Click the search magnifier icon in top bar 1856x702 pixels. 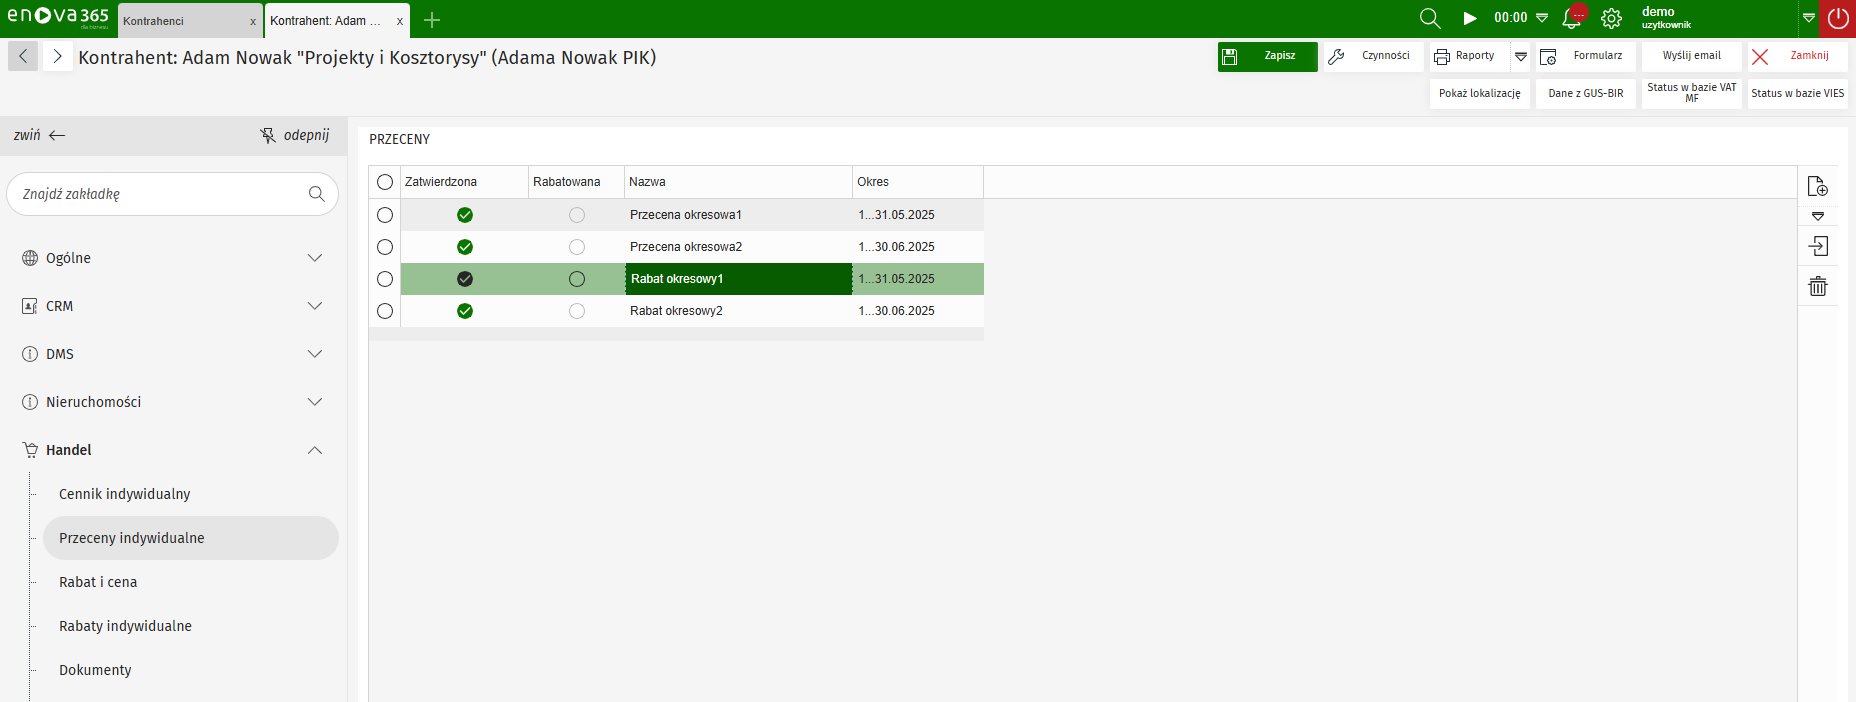[x=1430, y=18]
